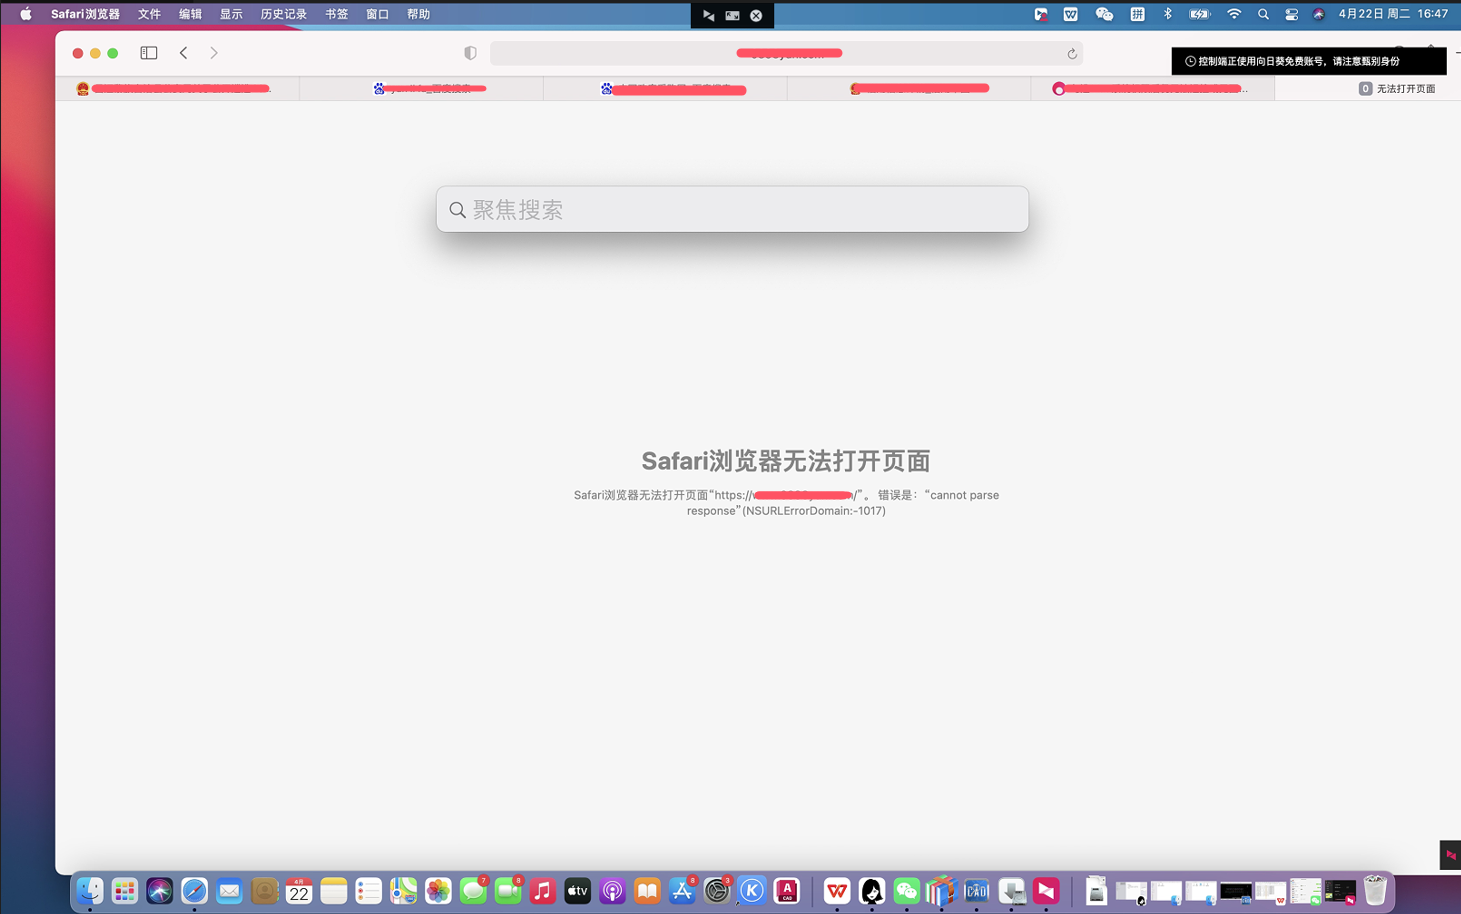1461x914 pixels.
Task: Open the blue K app in Dock
Action: click(752, 890)
